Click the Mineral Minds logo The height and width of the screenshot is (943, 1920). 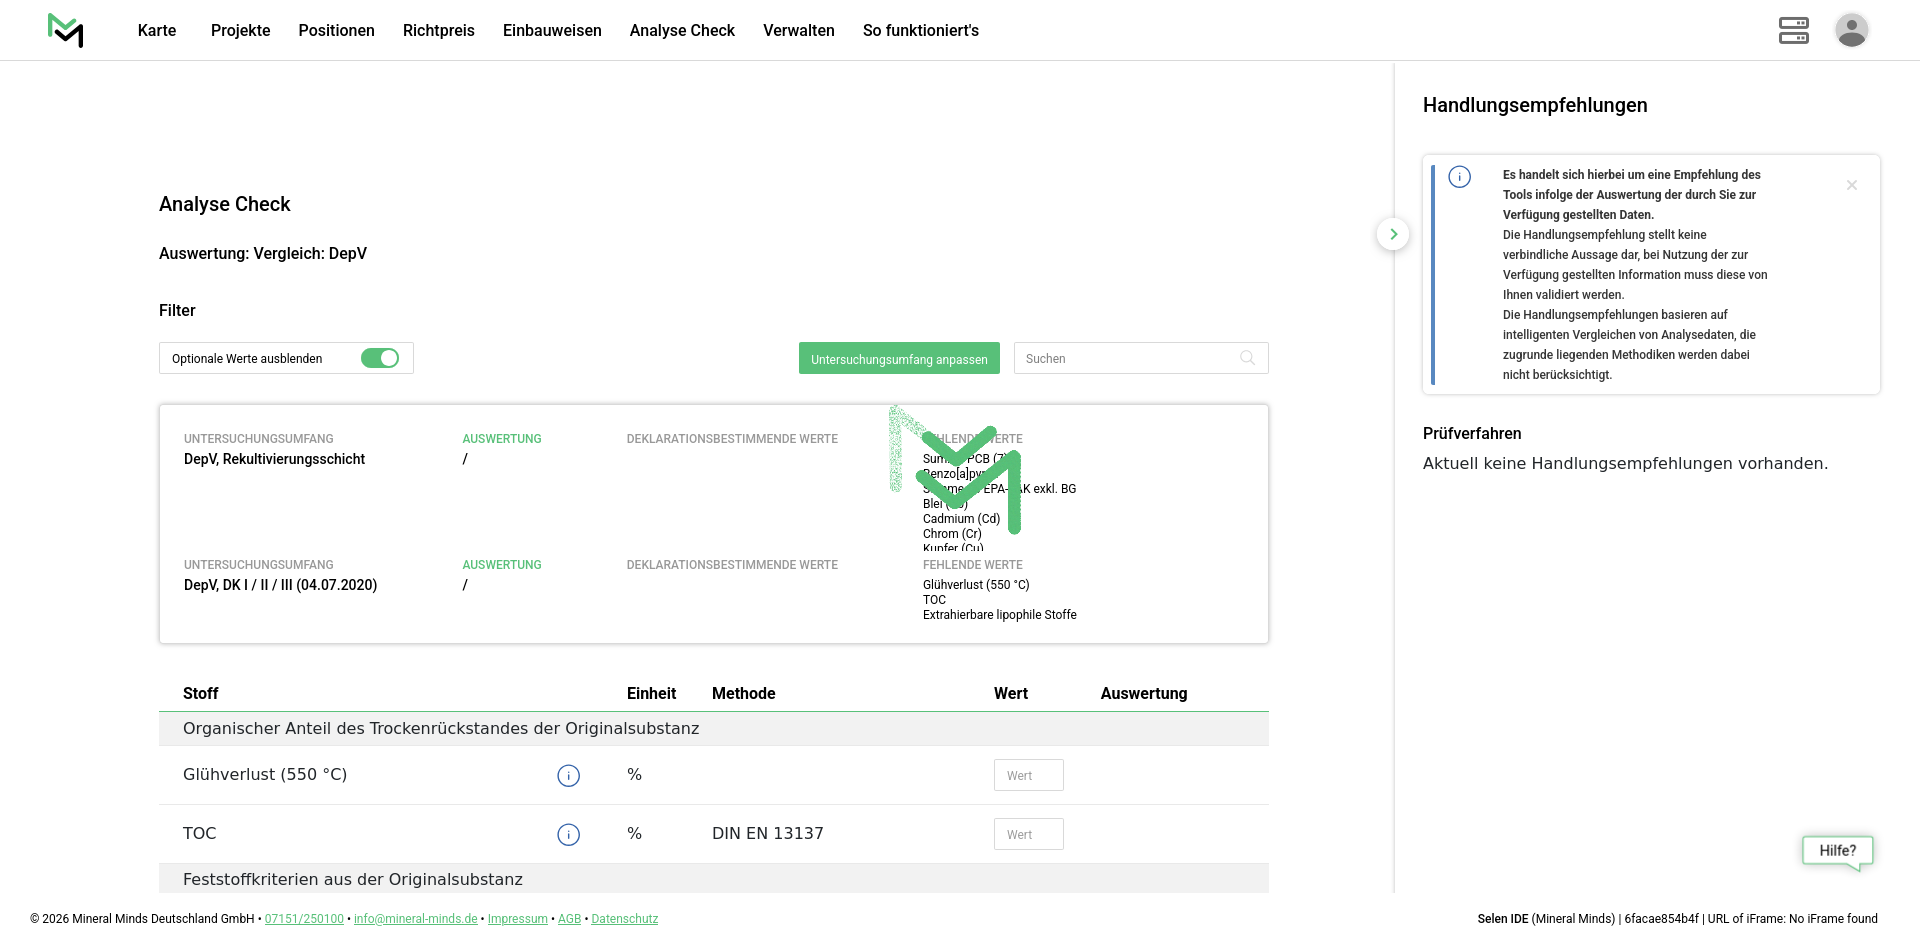[66, 30]
